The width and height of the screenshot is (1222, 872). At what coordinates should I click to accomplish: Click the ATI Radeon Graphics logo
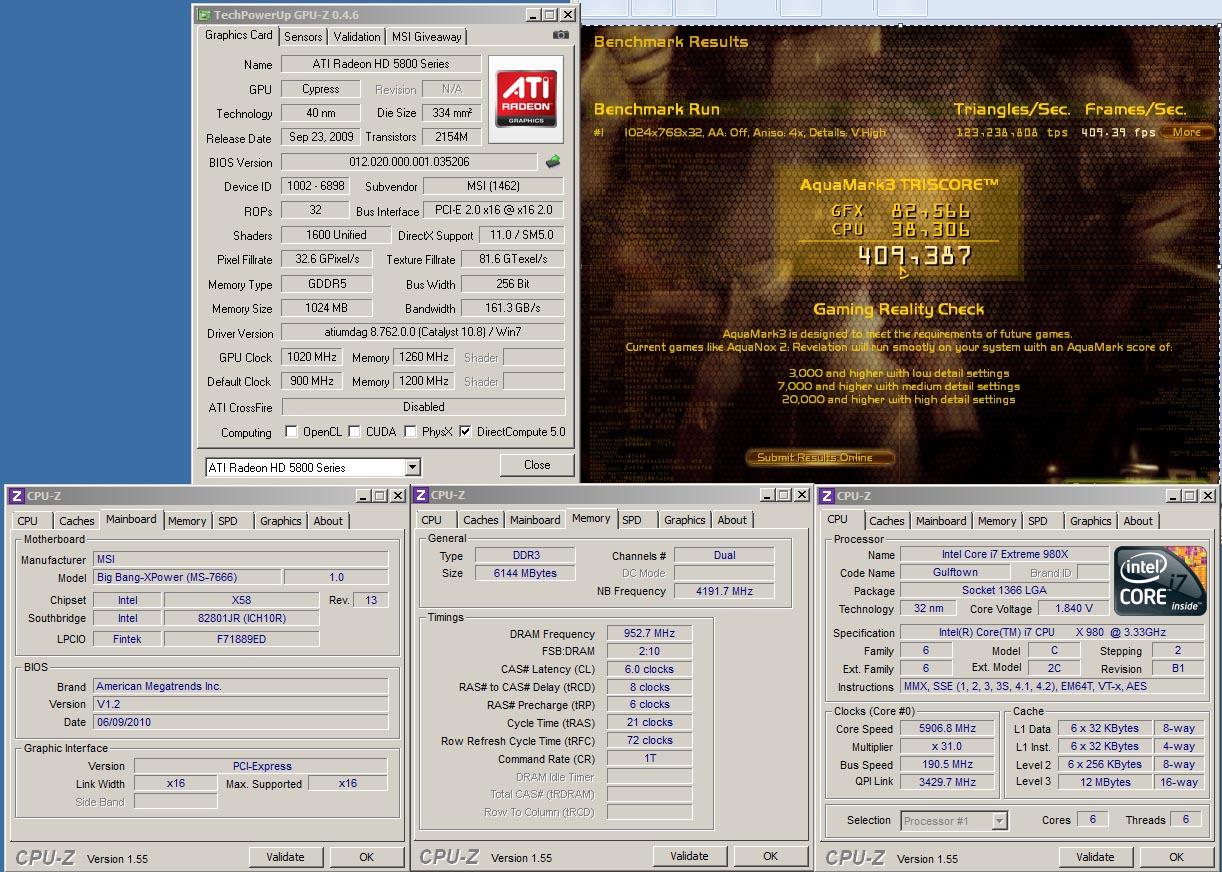[526, 98]
